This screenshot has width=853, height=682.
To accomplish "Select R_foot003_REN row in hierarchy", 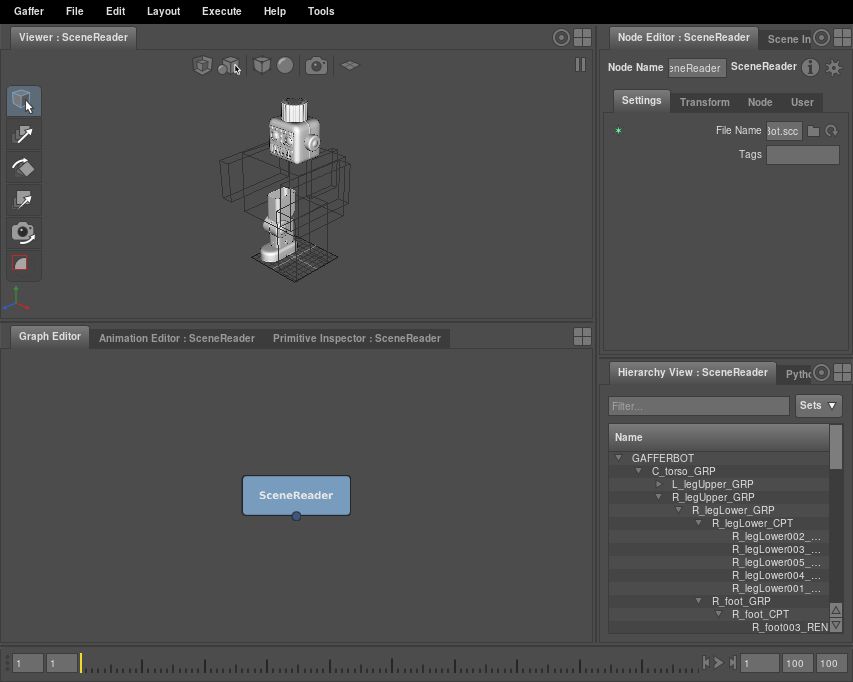I will point(719,628).
